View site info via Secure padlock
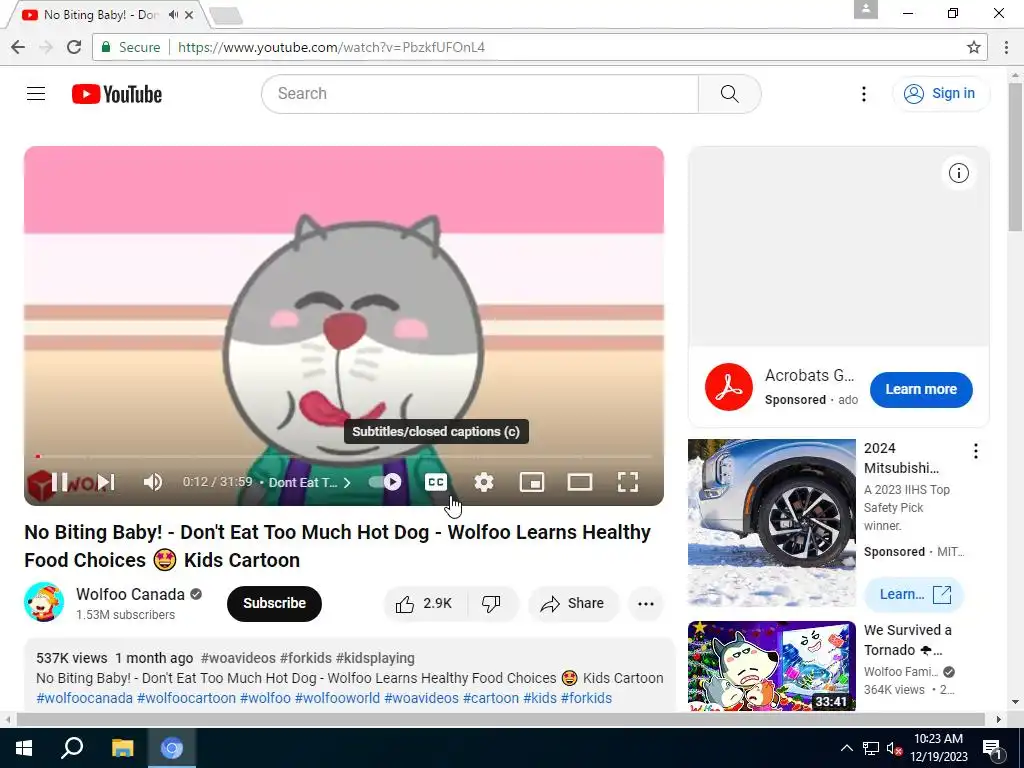The height and width of the screenshot is (768, 1024). 130,47
